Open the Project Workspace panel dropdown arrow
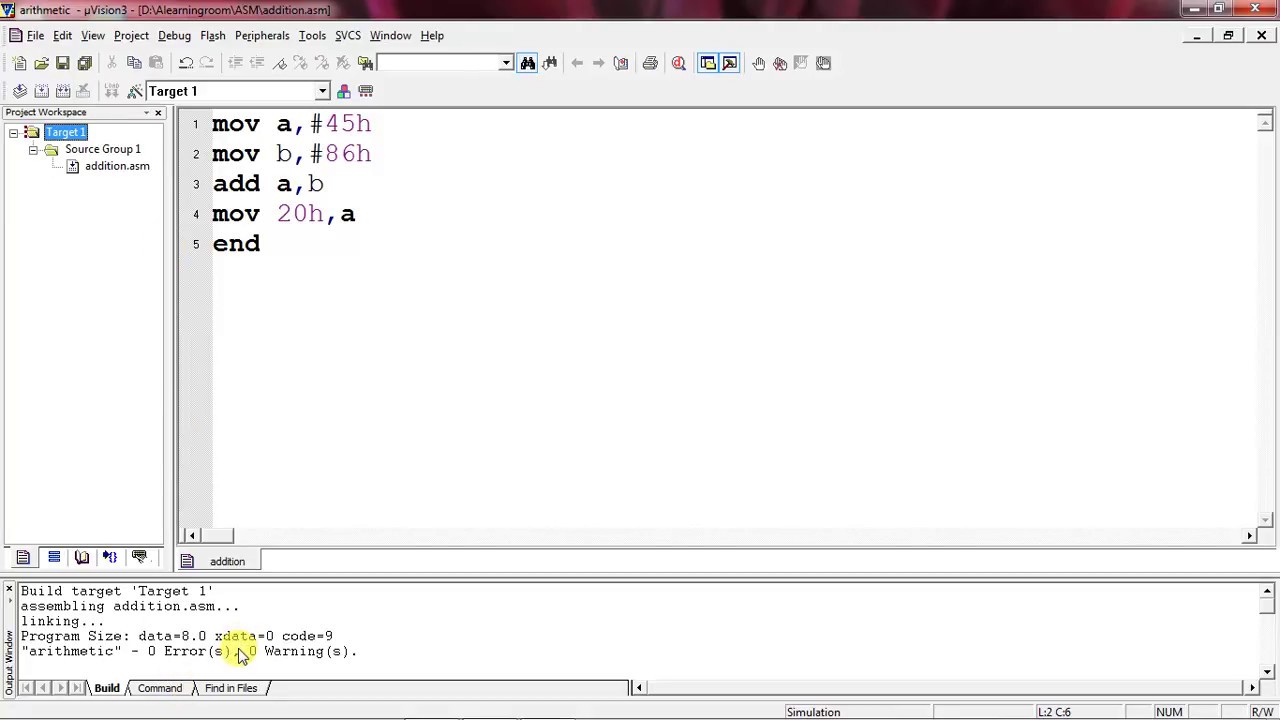 146,112
